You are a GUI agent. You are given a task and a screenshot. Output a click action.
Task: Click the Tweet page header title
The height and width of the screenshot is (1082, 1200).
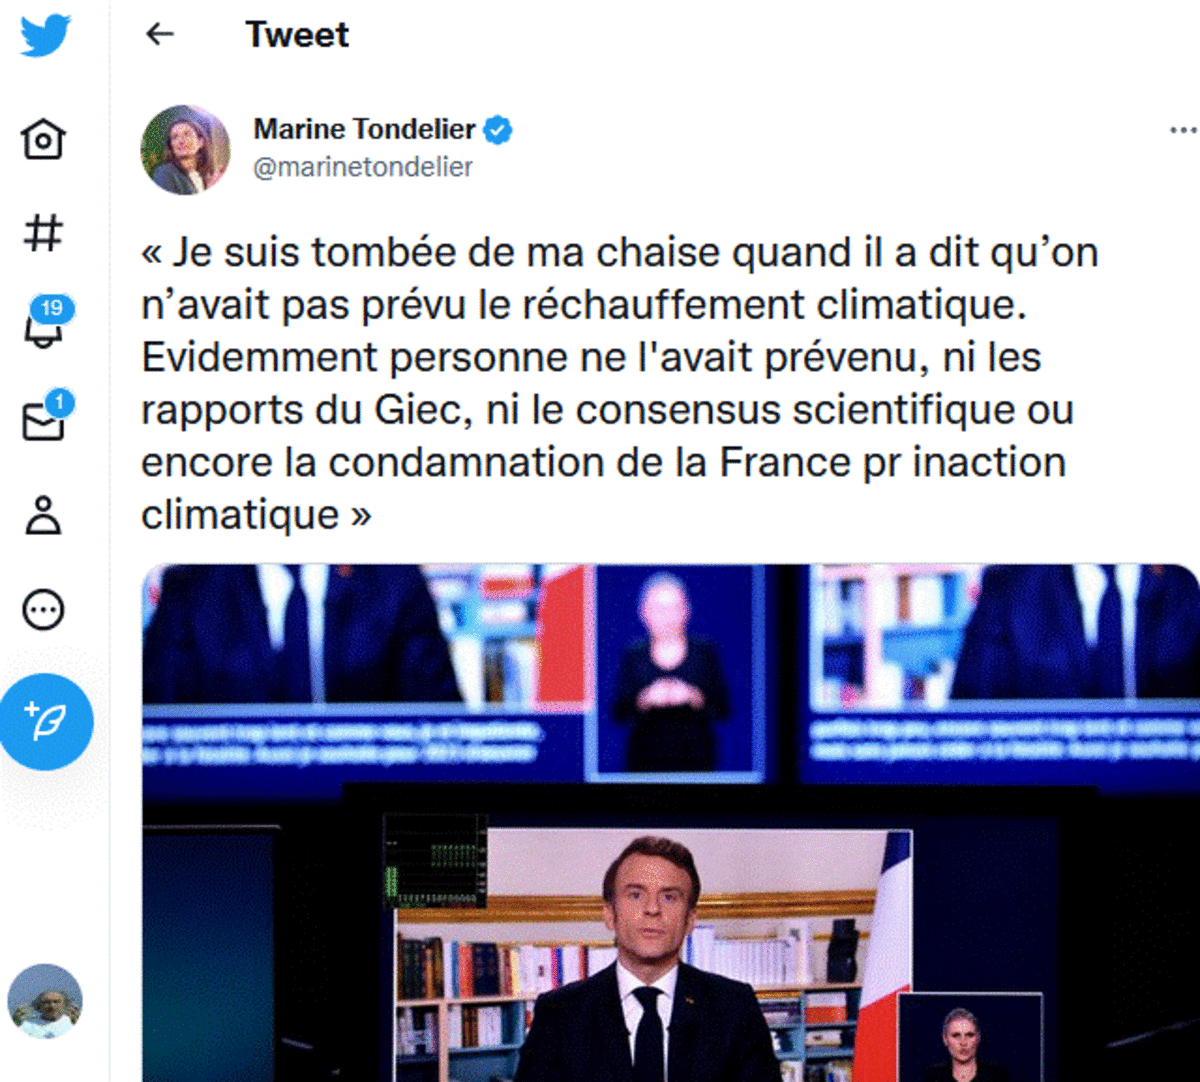(x=297, y=35)
